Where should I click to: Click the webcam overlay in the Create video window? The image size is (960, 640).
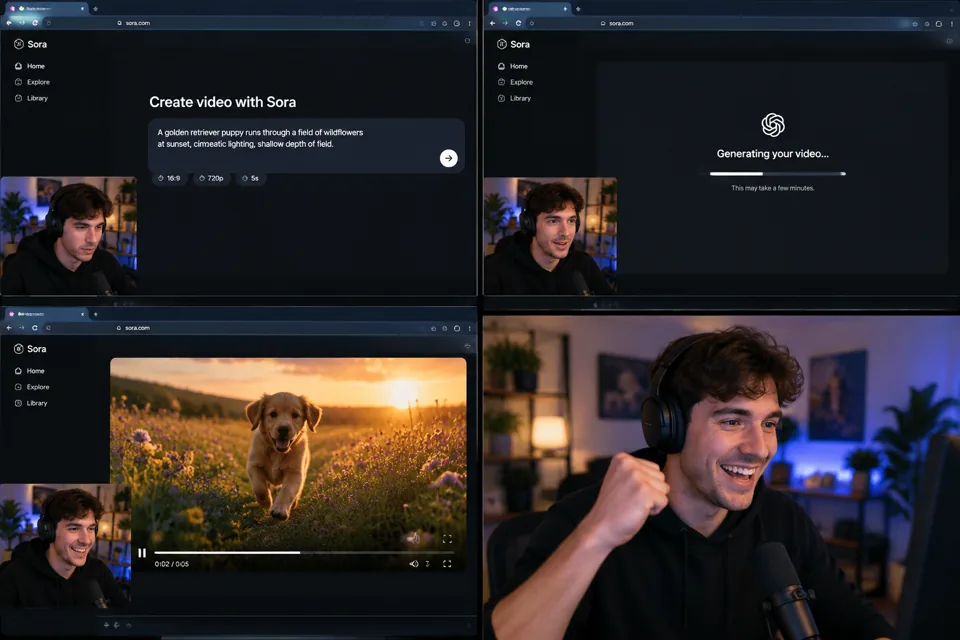pos(69,236)
